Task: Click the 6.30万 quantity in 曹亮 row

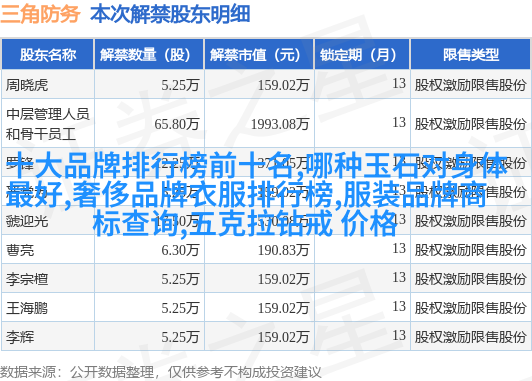Action: [180, 250]
